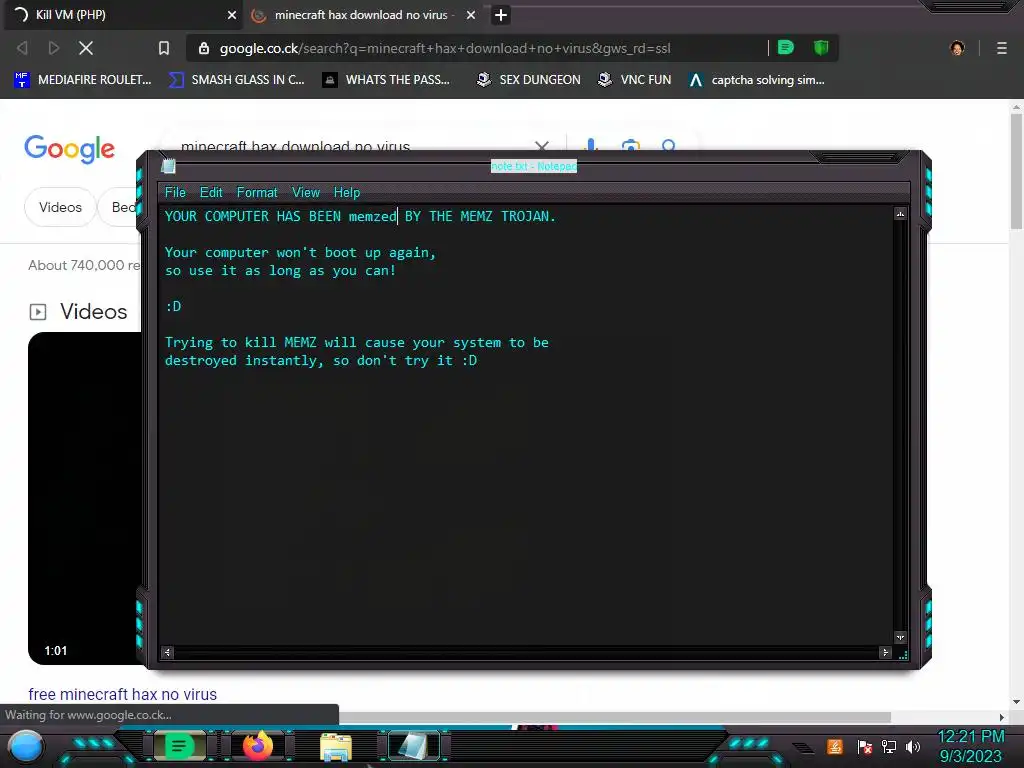Screen dimensions: 1024x768
Task: Open green chat app in taskbar
Action: pos(179,746)
